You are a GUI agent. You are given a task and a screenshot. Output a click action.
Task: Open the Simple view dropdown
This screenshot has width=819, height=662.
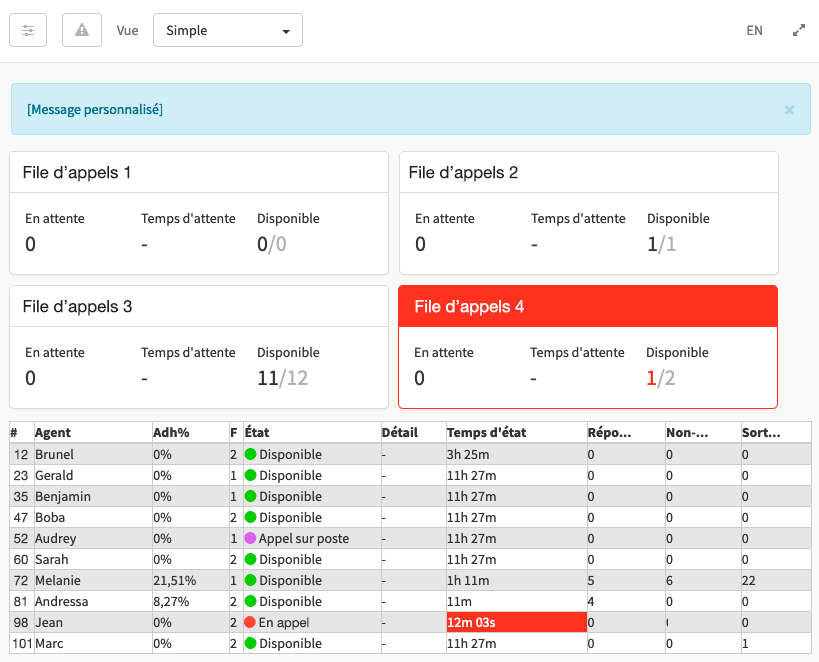pos(227,30)
